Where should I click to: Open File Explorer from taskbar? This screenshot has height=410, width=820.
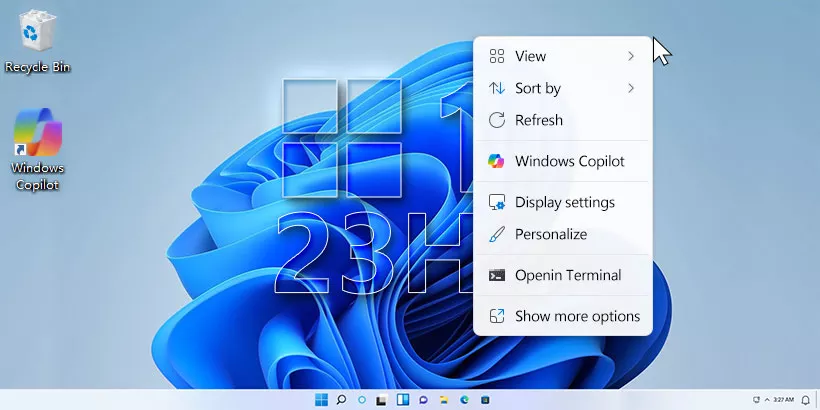click(443, 400)
